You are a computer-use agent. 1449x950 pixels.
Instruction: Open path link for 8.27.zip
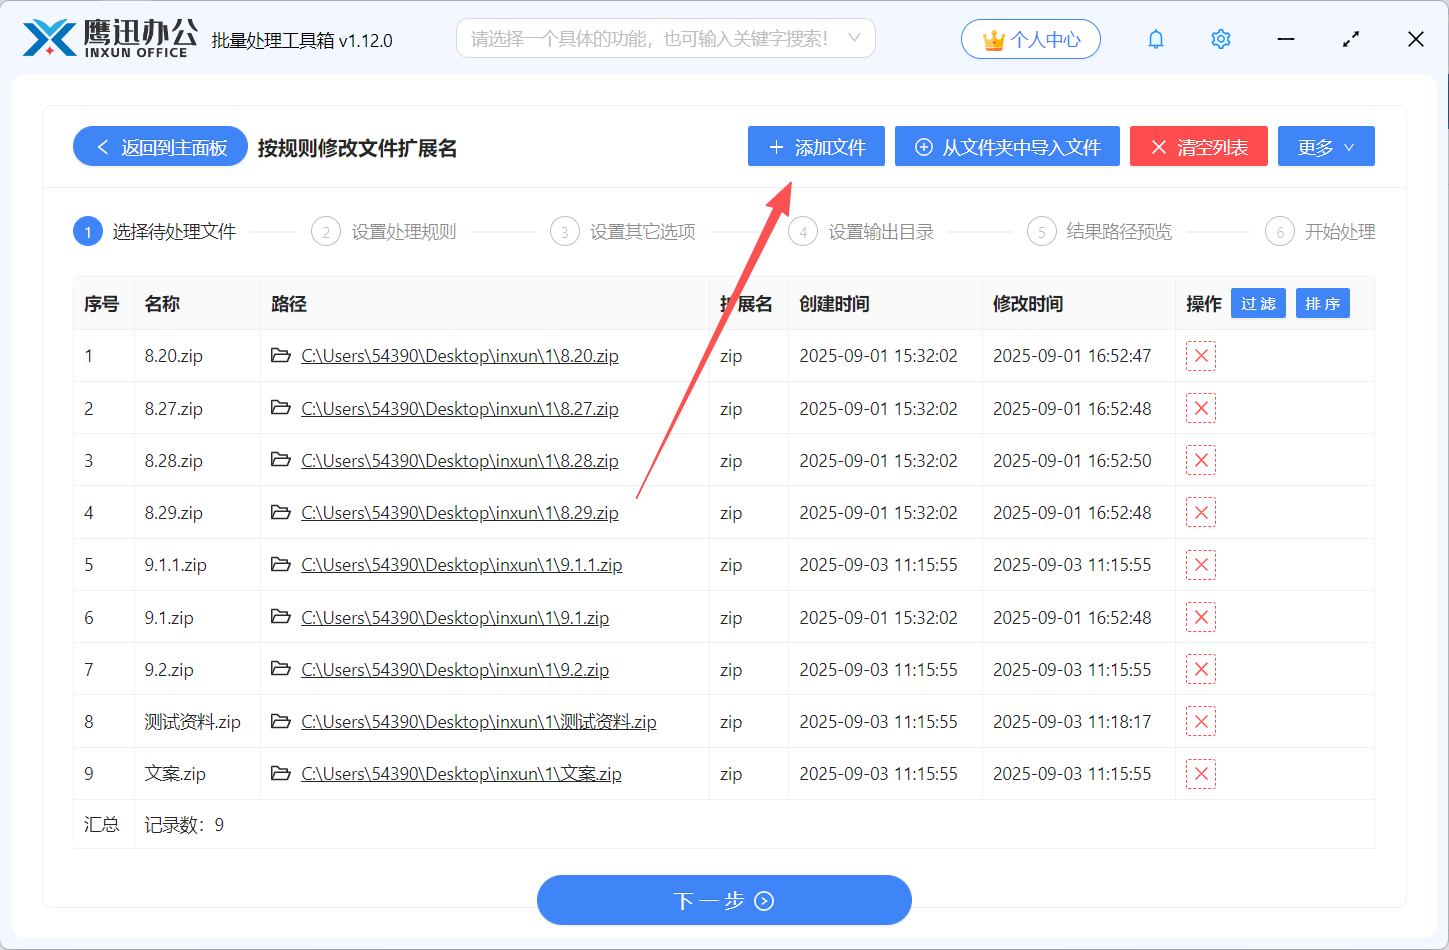[x=460, y=408]
